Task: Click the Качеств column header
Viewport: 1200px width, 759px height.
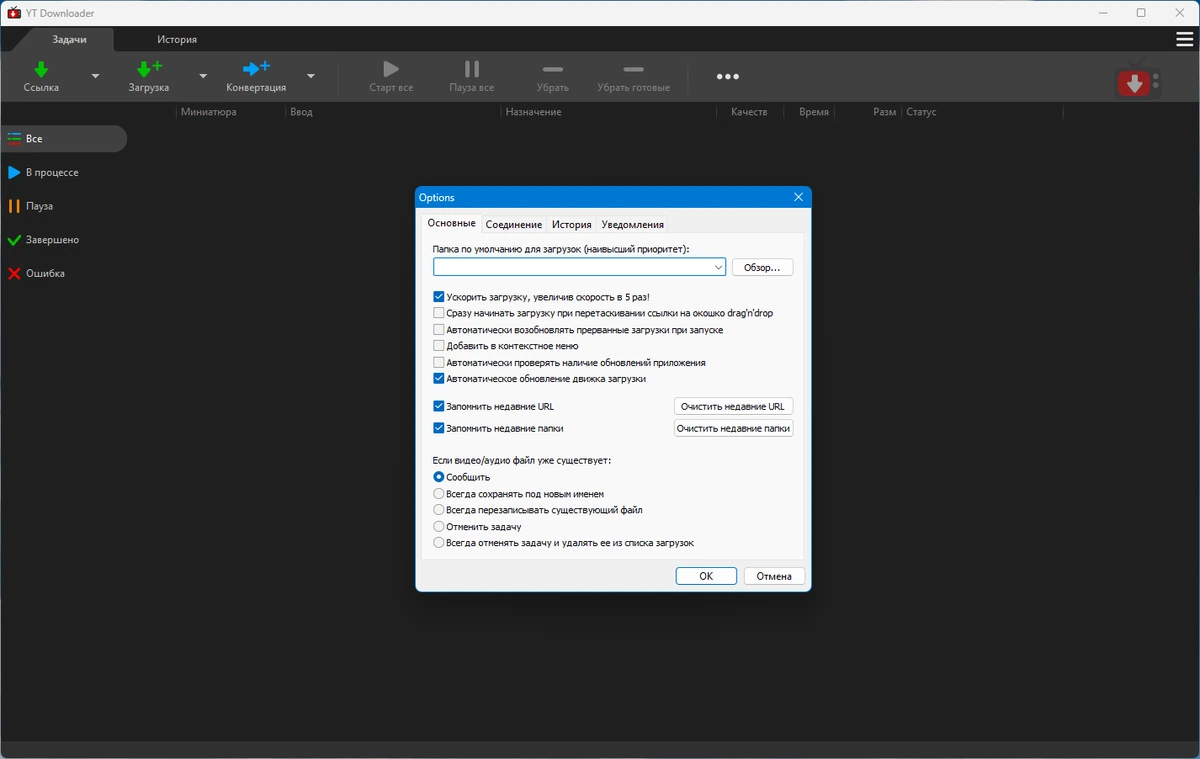Action: point(749,112)
